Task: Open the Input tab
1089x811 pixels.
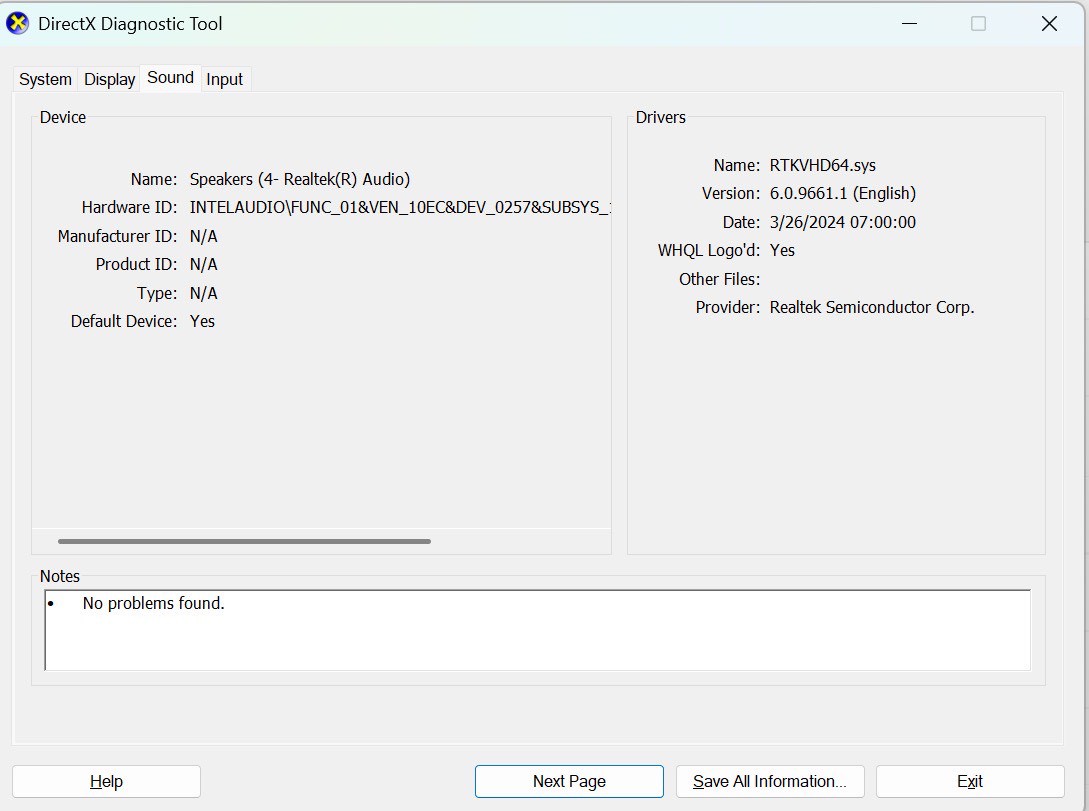Action: point(225,79)
